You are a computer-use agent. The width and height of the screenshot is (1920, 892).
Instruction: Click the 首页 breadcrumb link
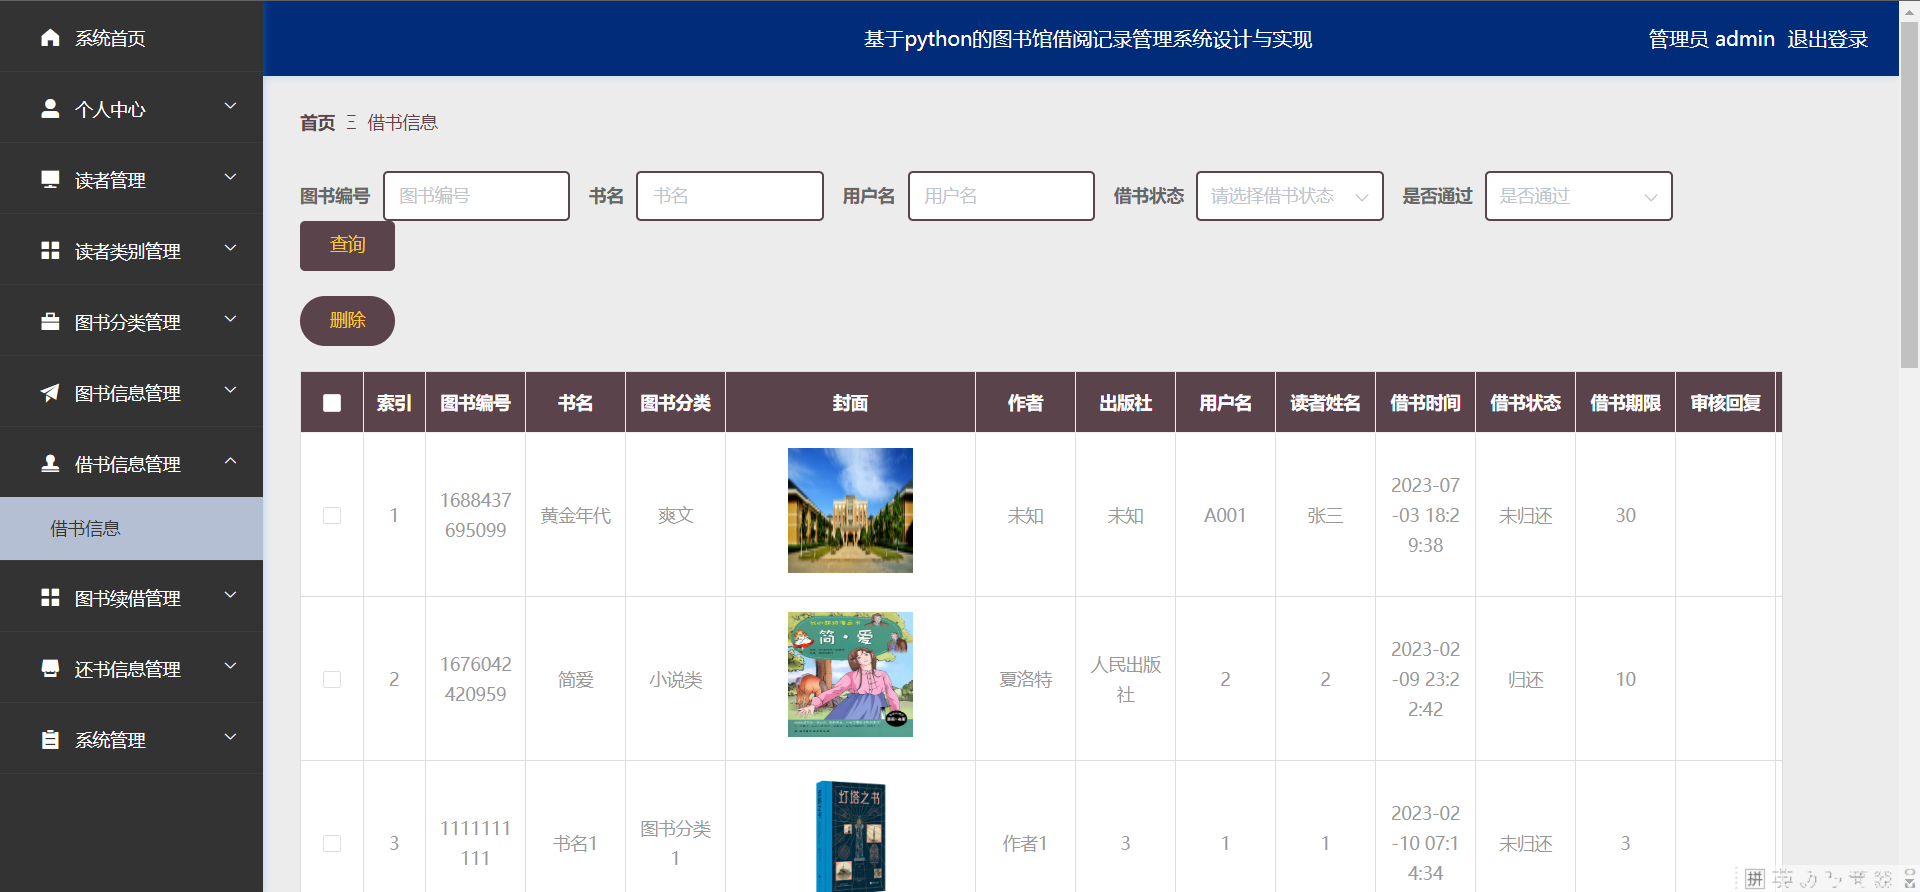pos(318,123)
